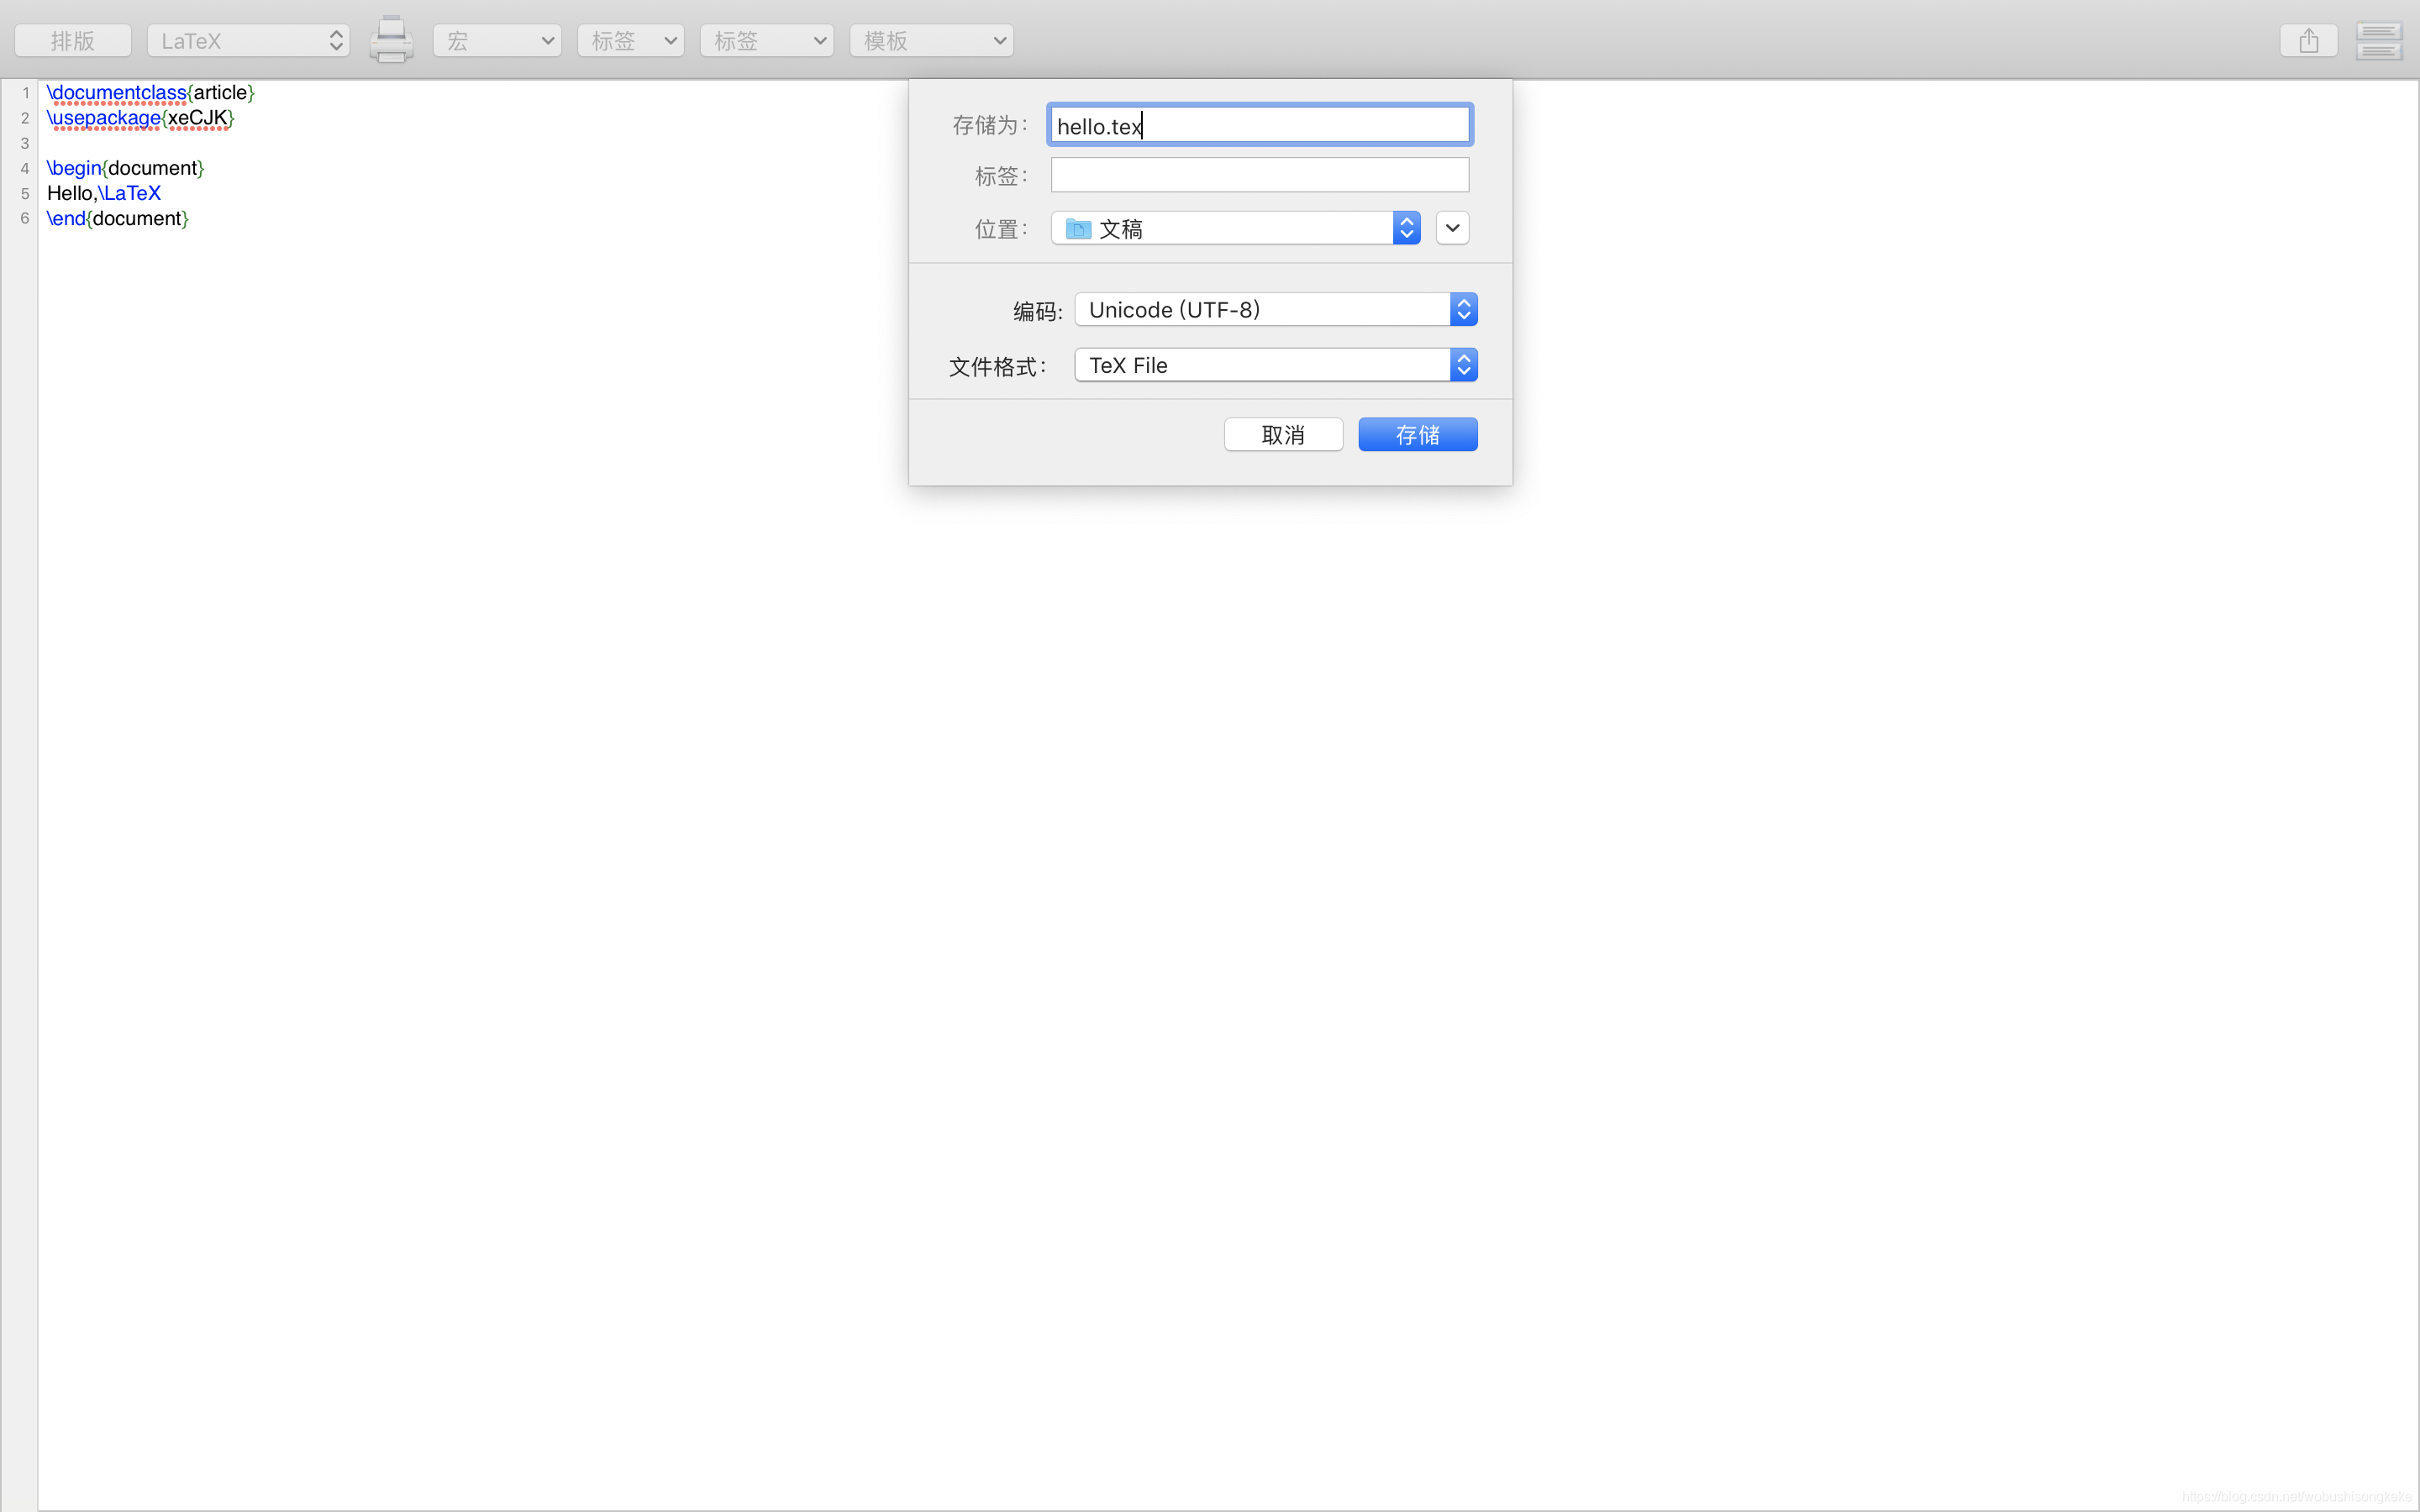Expand the save dialog with chevron button
2420x1512 pixels.
(x=1452, y=229)
